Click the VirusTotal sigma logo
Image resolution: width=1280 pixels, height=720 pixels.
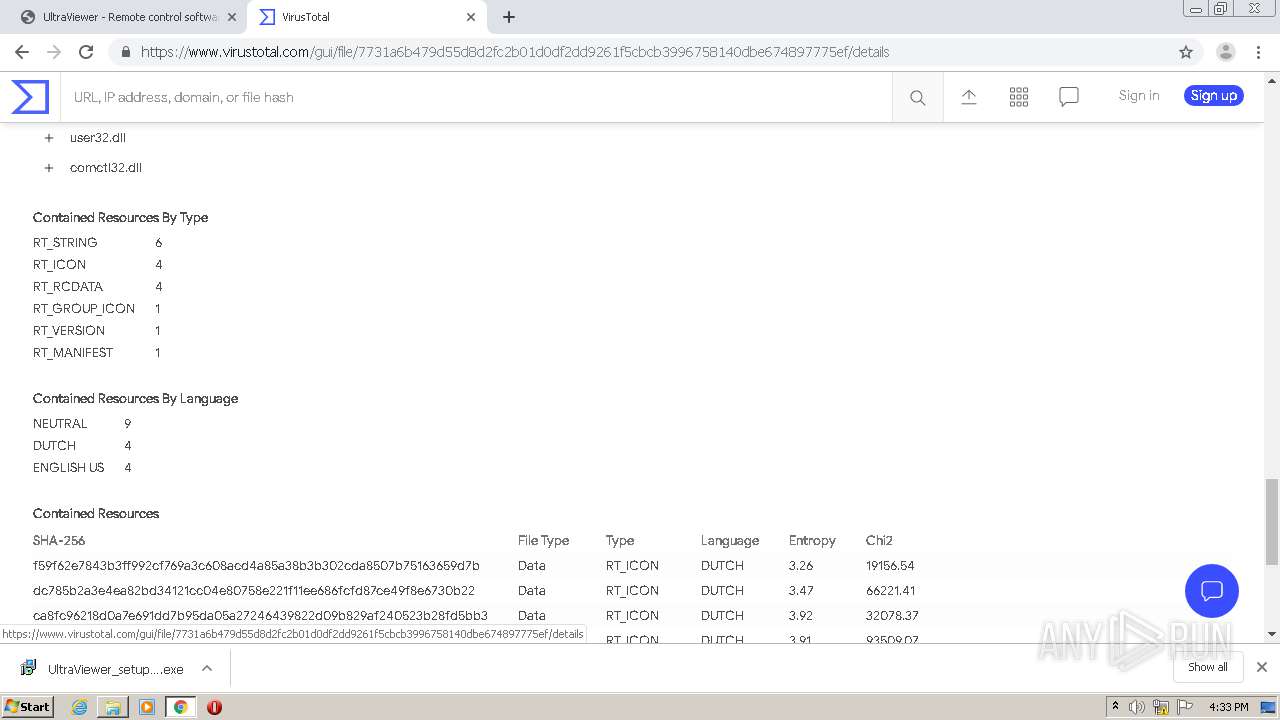[30, 97]
